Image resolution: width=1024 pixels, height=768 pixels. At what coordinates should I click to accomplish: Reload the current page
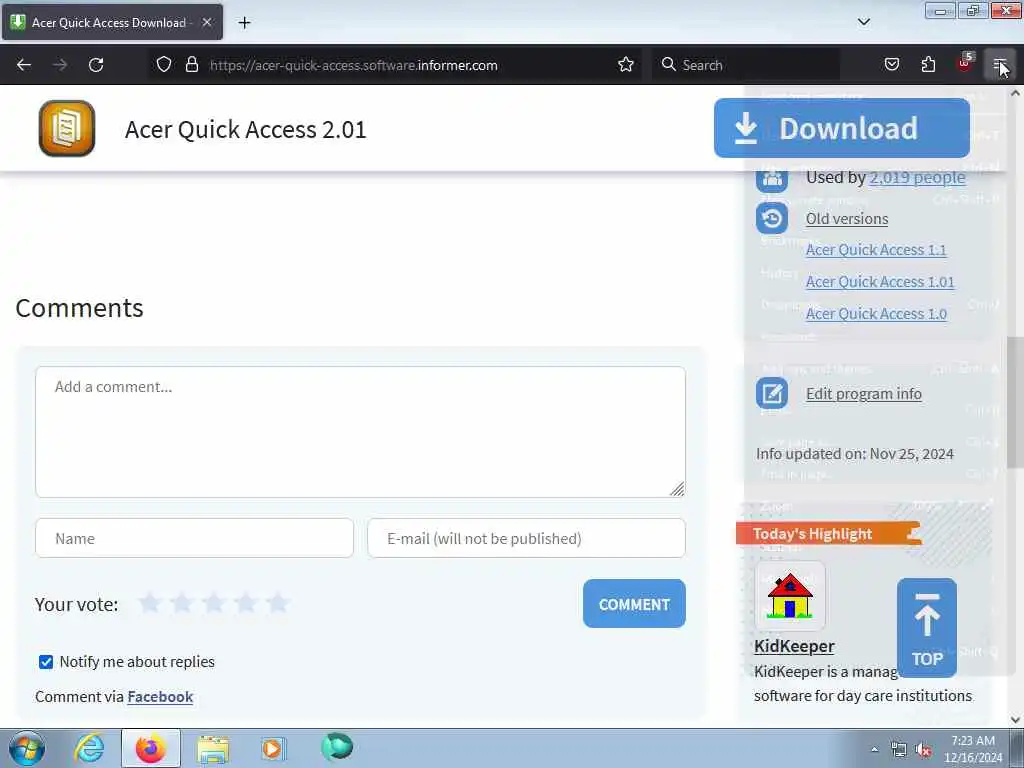[96, 65]
